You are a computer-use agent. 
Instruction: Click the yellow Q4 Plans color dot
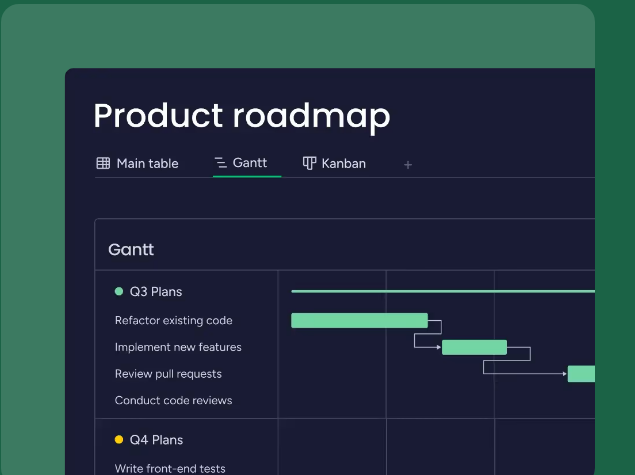click(119, 440)
